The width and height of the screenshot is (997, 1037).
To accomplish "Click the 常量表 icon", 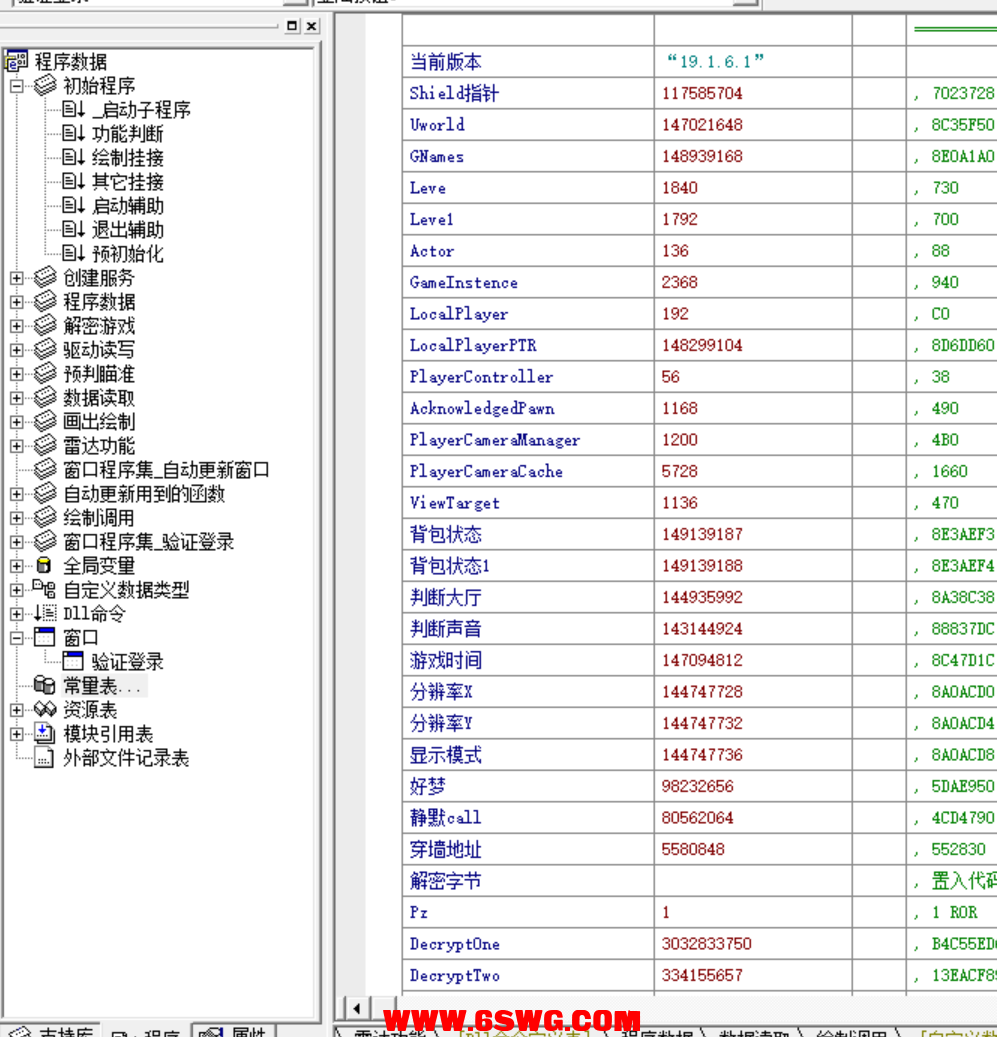I will 44,685.
